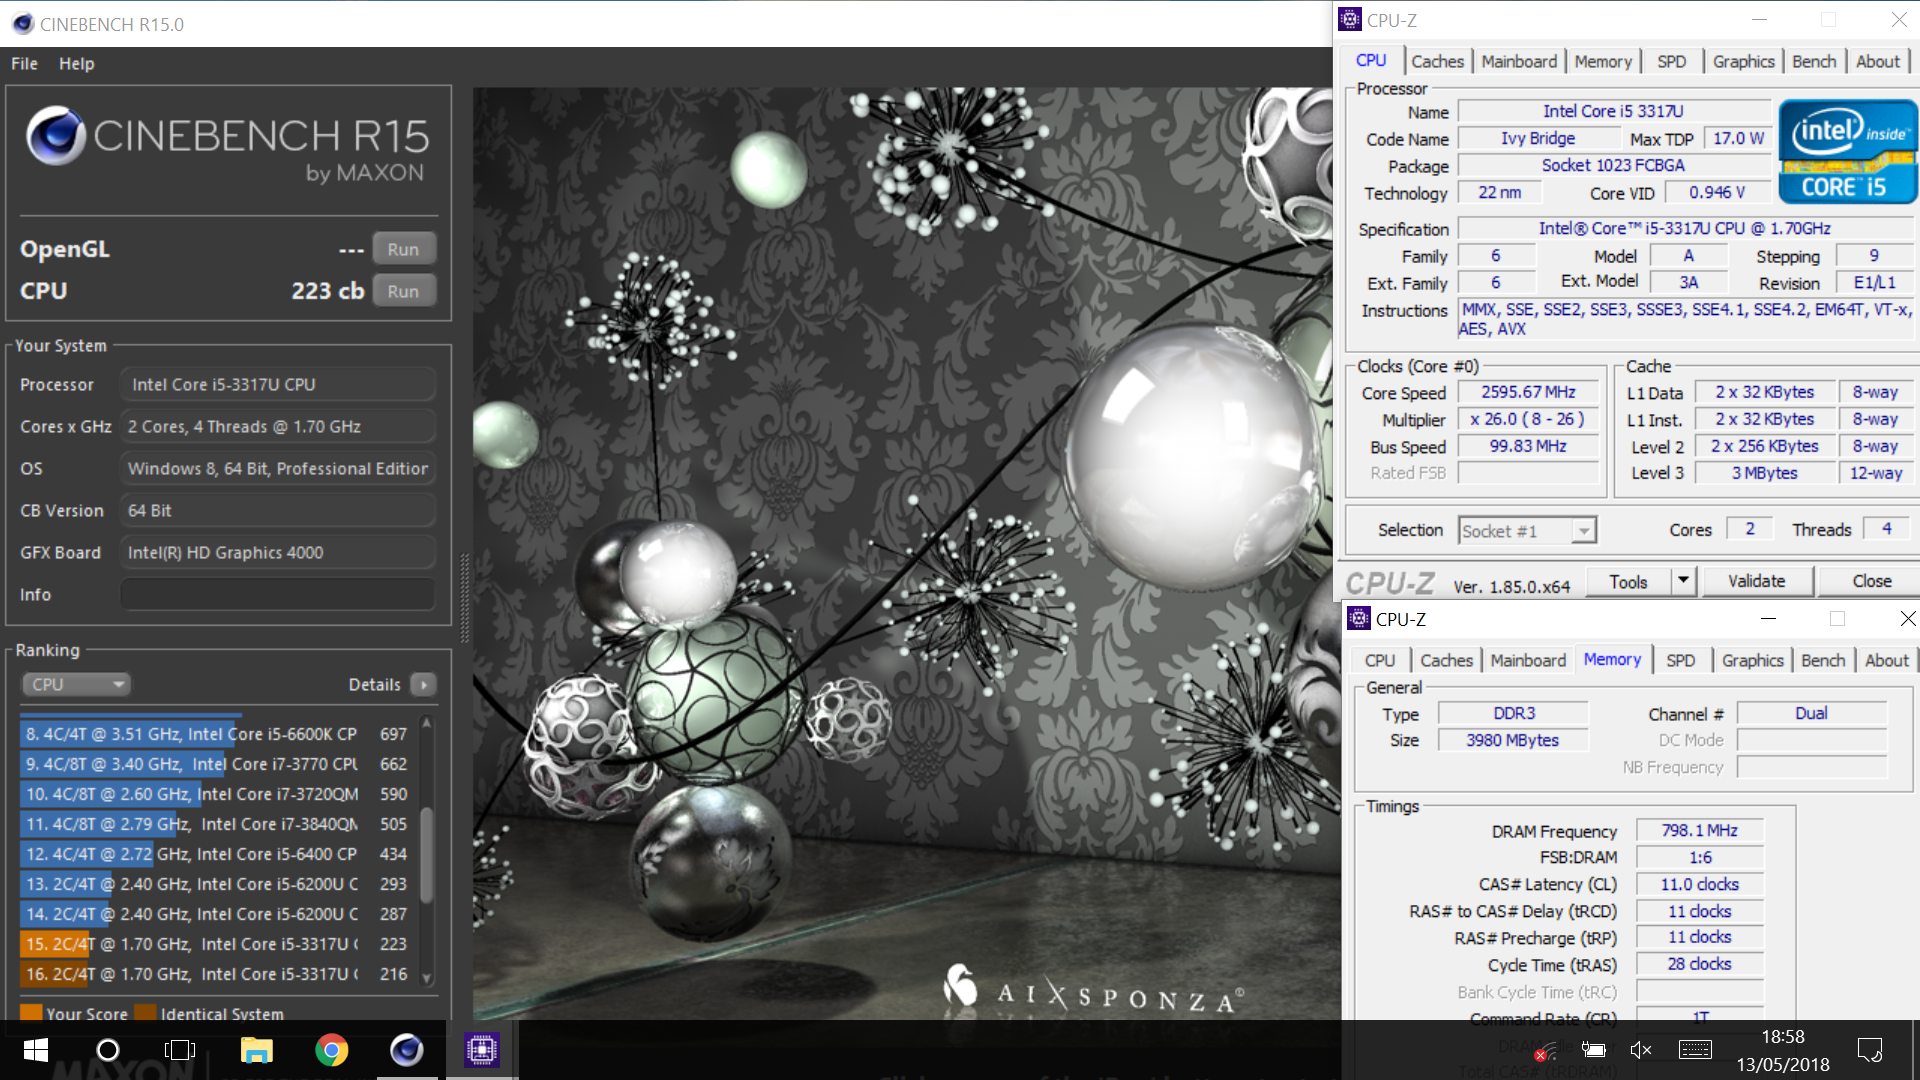Image resolution: width=1920 pixels, height=1080 pixels.
Task: Click the Cinebench title bar icon
Action: [22, 23]
